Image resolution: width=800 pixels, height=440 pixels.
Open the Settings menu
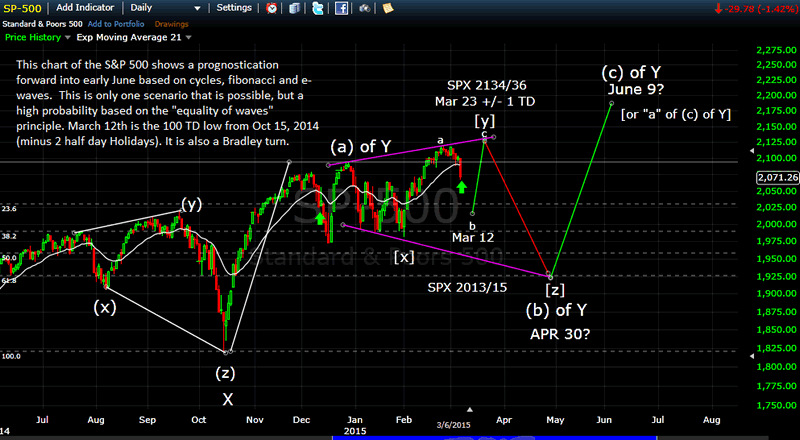[x=234, y=8]
